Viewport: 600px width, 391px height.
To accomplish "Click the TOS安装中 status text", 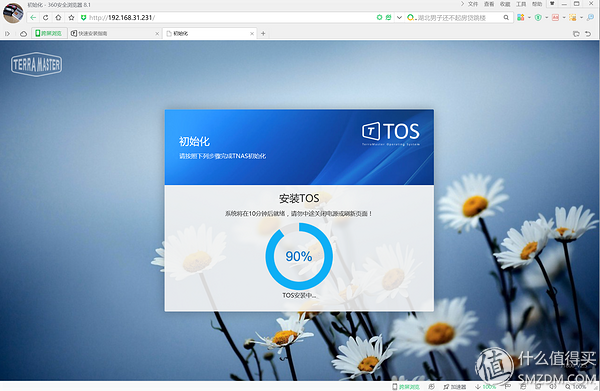I will (299, 295).
